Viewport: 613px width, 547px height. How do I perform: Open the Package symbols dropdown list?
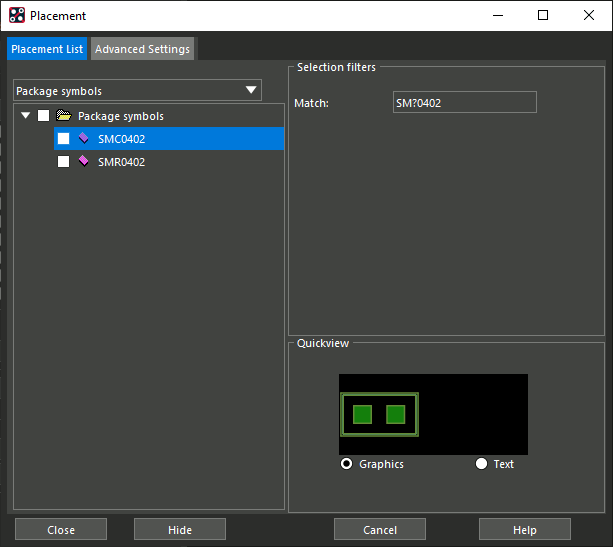(x=137, y=90)
